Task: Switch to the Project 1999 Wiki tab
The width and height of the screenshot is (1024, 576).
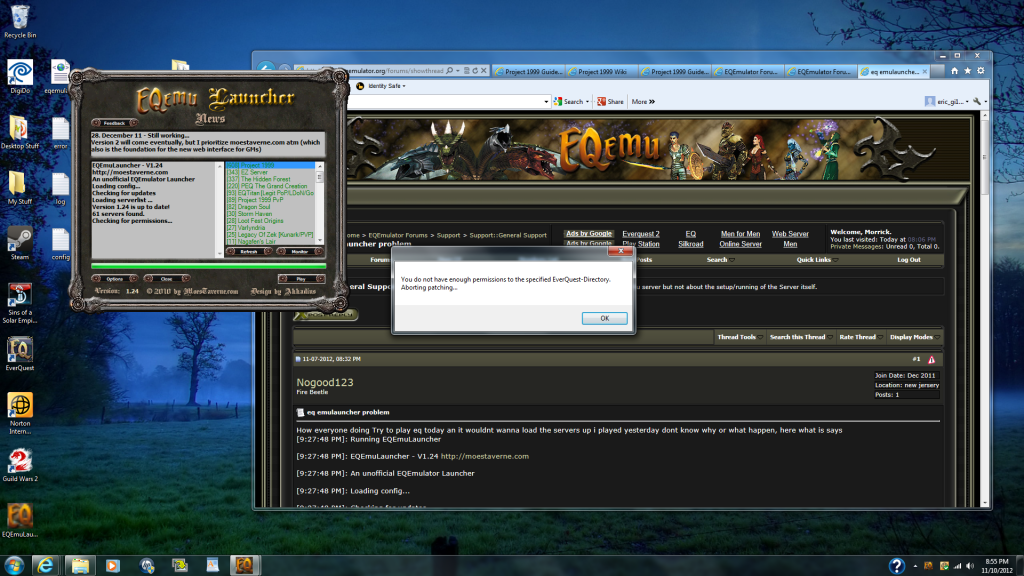Action: tap(601, 72)
